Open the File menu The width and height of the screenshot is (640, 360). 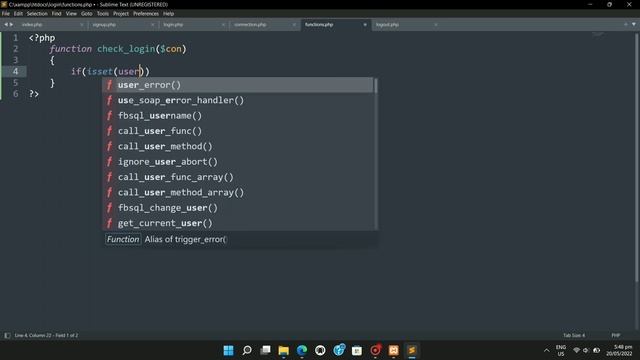(x=6, y=13)
